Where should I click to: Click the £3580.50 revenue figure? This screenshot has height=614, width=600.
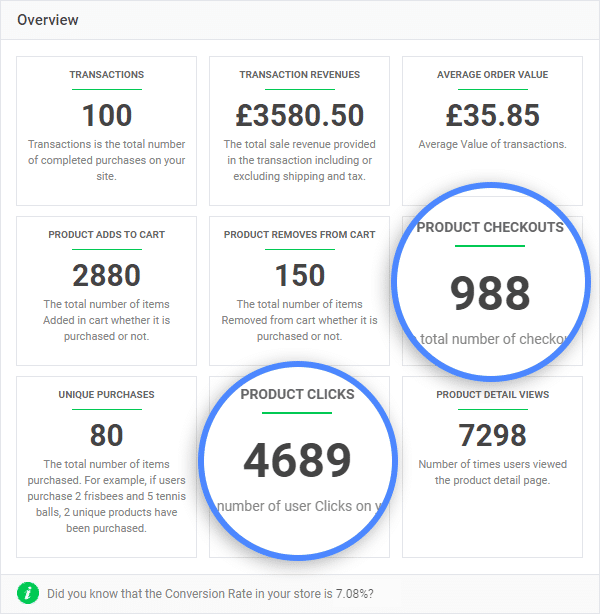pos(300,115)
